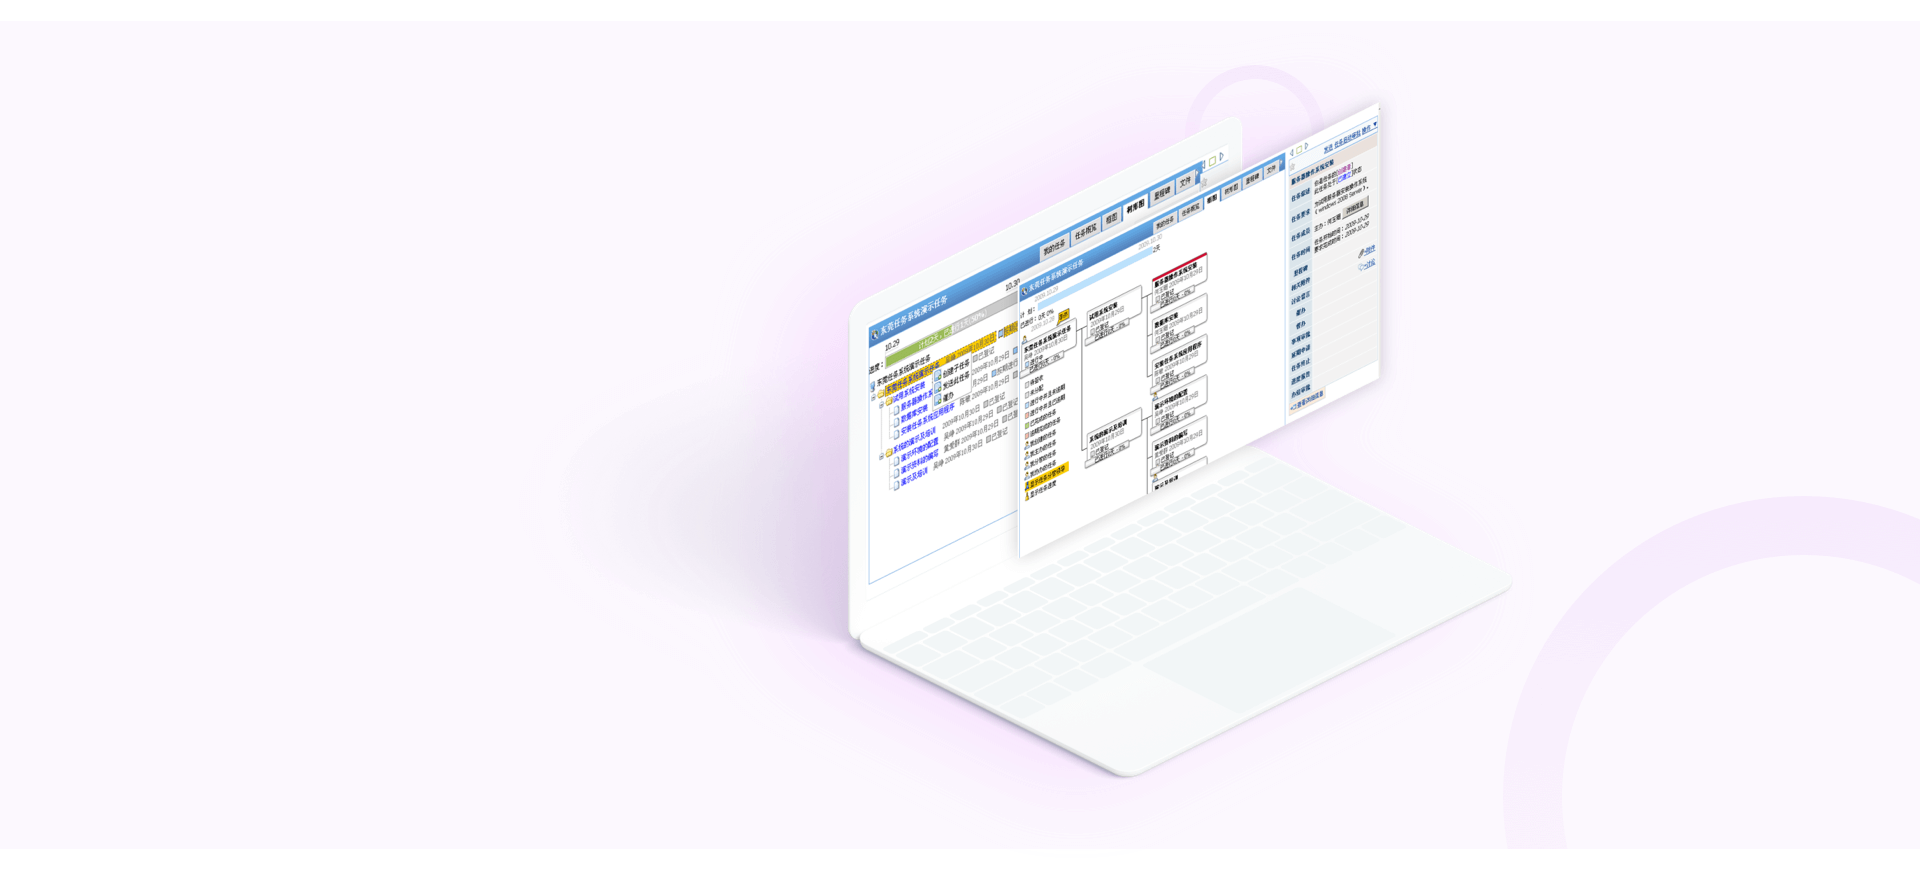Collapse the 试用系统安装 folder in the task tree
Image resolution: width=1920 pixels, height=874 pixels.
click(881, 405)
